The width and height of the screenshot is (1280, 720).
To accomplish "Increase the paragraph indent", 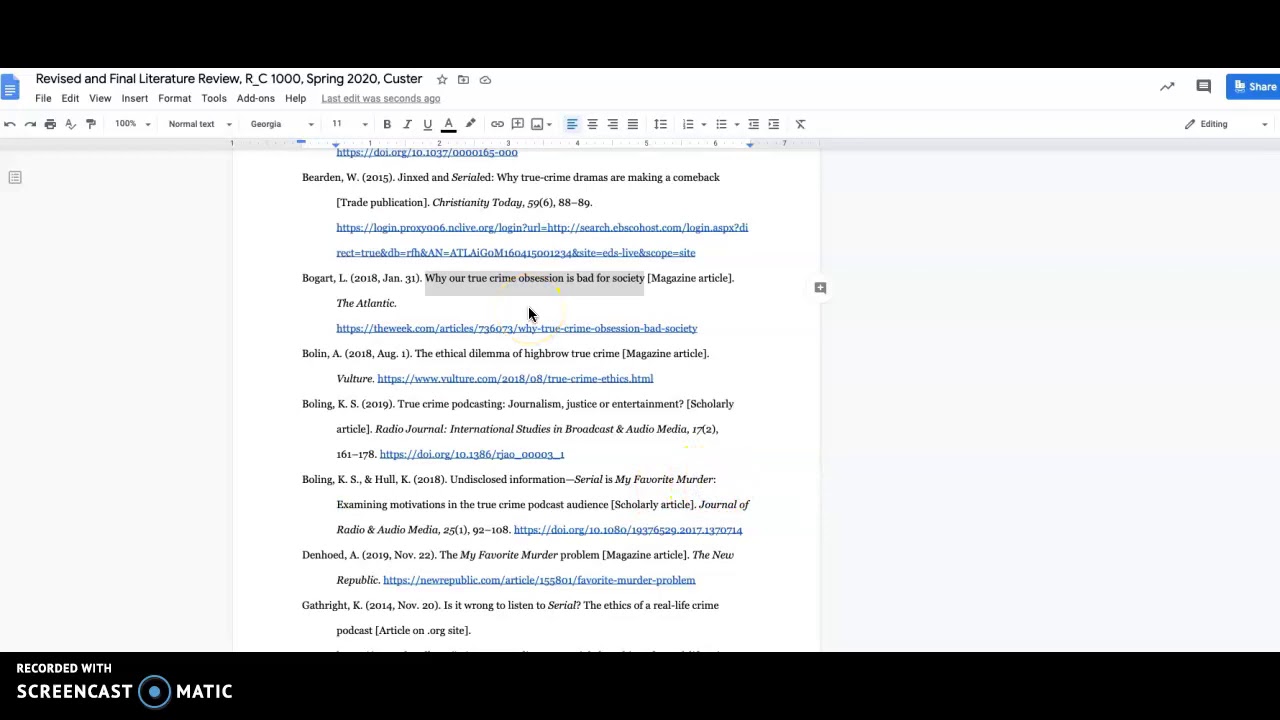I will (x=774, y=124).
